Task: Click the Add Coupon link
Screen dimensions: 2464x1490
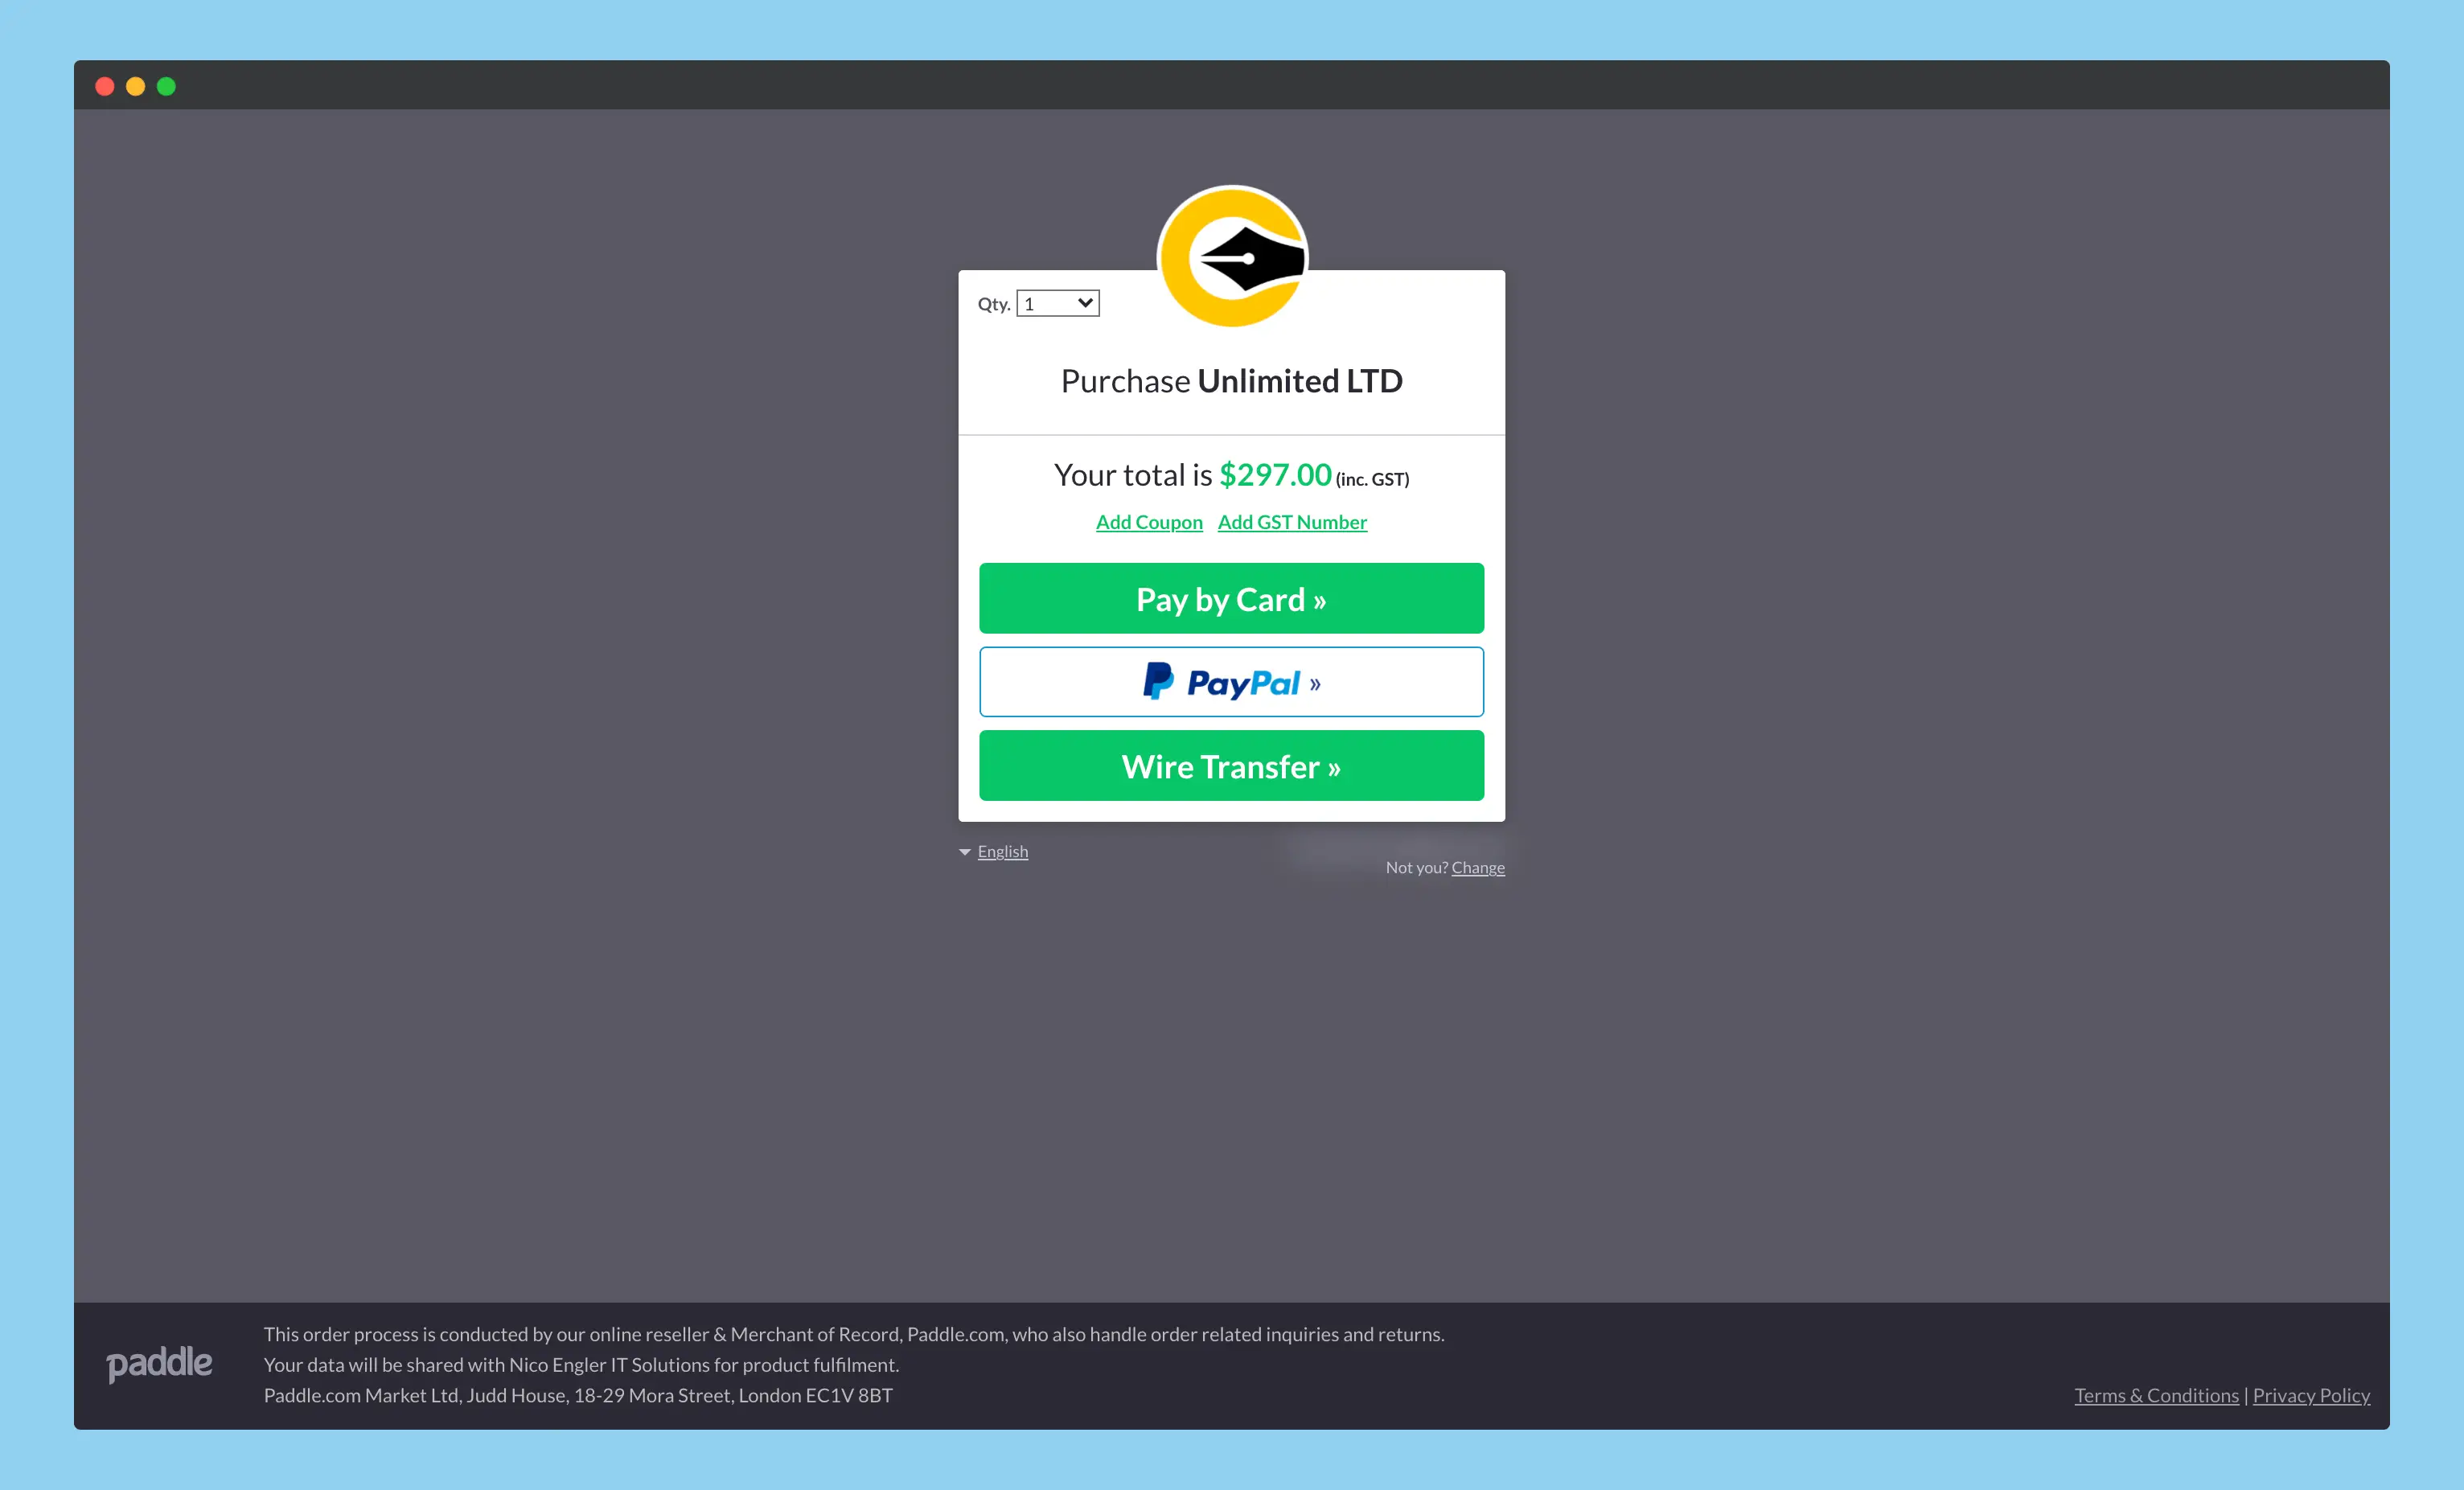Action: [x=1149, y=522]
